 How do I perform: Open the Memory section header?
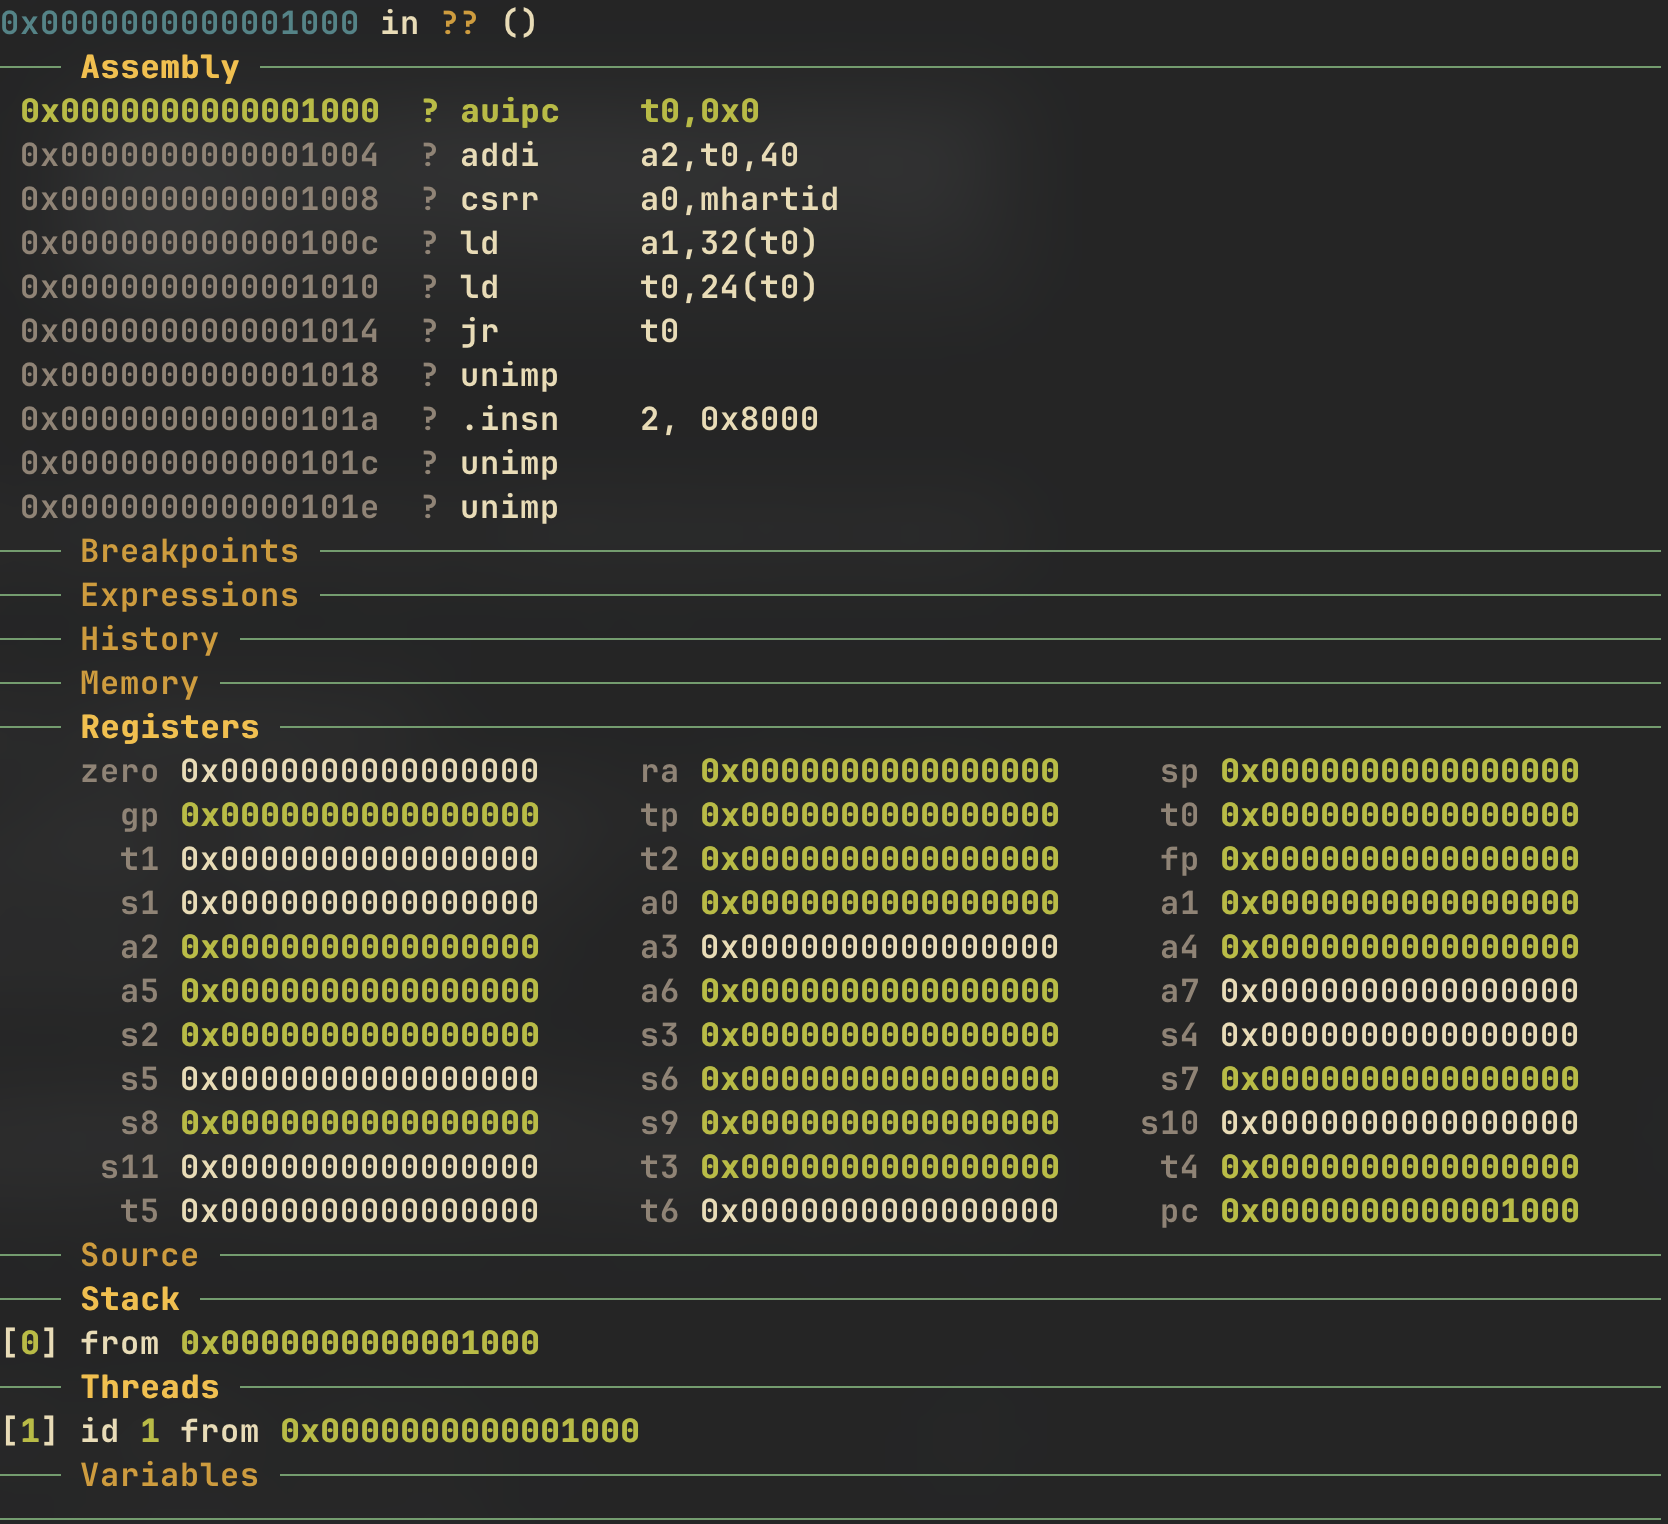[x=139, y=683]
